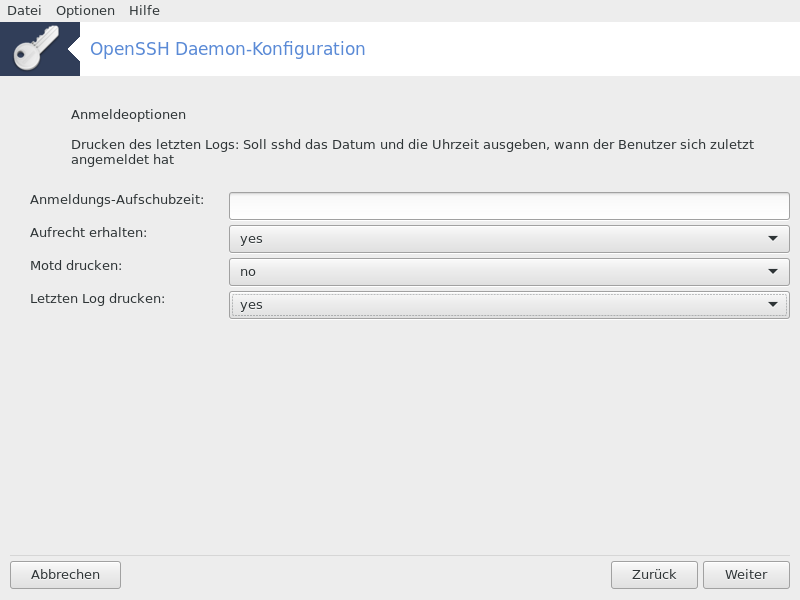Image resolution: width=800 pixels, height=600 pixels.
Task: Click the OpenSSH Daemon-Konfiguration title
Action: click(x=228, y=49)
